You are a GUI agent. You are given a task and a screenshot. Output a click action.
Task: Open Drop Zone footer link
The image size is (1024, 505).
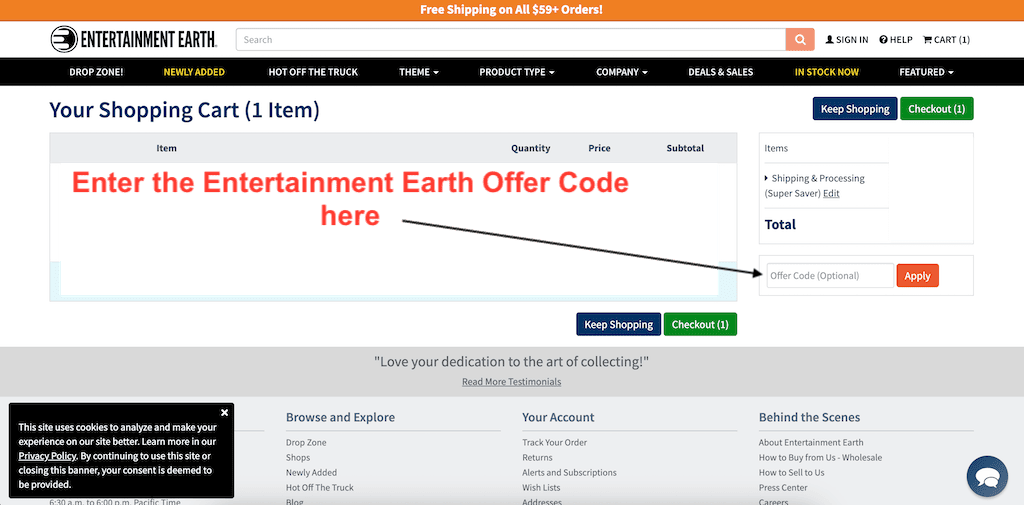306,442
